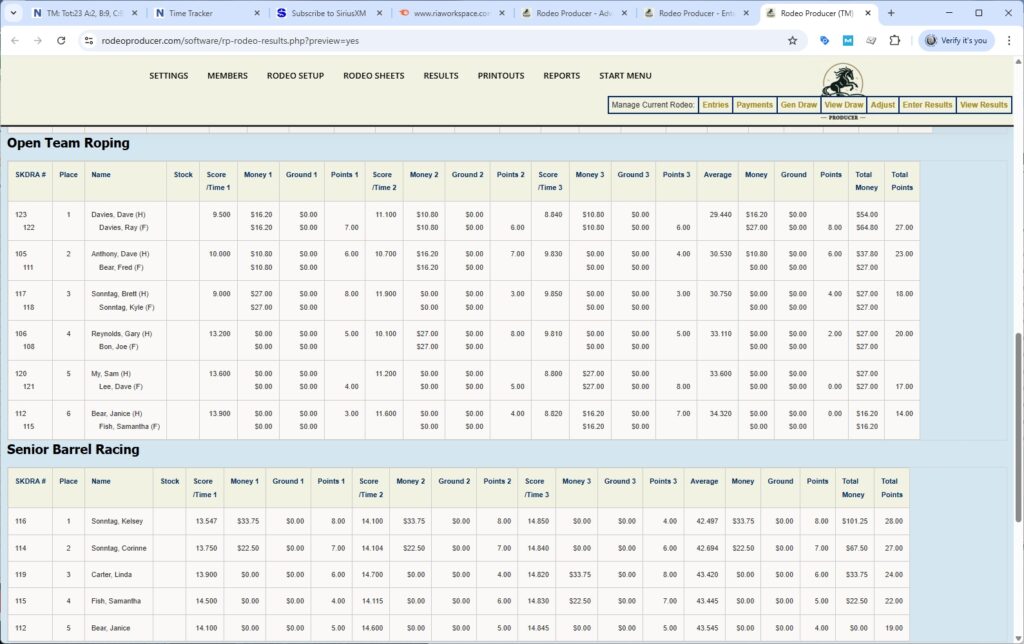The width and height of the screenshot is (1024, 644).
Task: Click the blue shopping tag extension icon
Action: pos(823,40)
